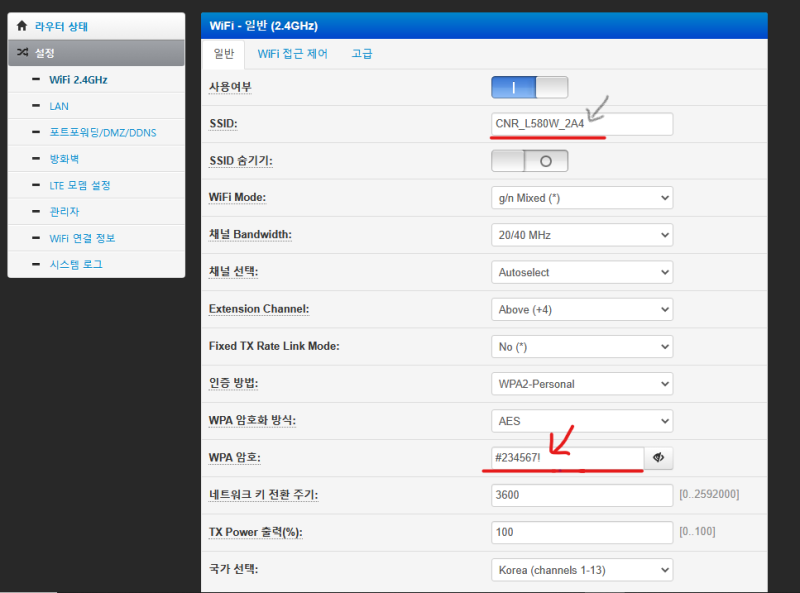Open the WiFi Mode dropdown
This screenshot has height=593, width=800.
coord(581,197)
